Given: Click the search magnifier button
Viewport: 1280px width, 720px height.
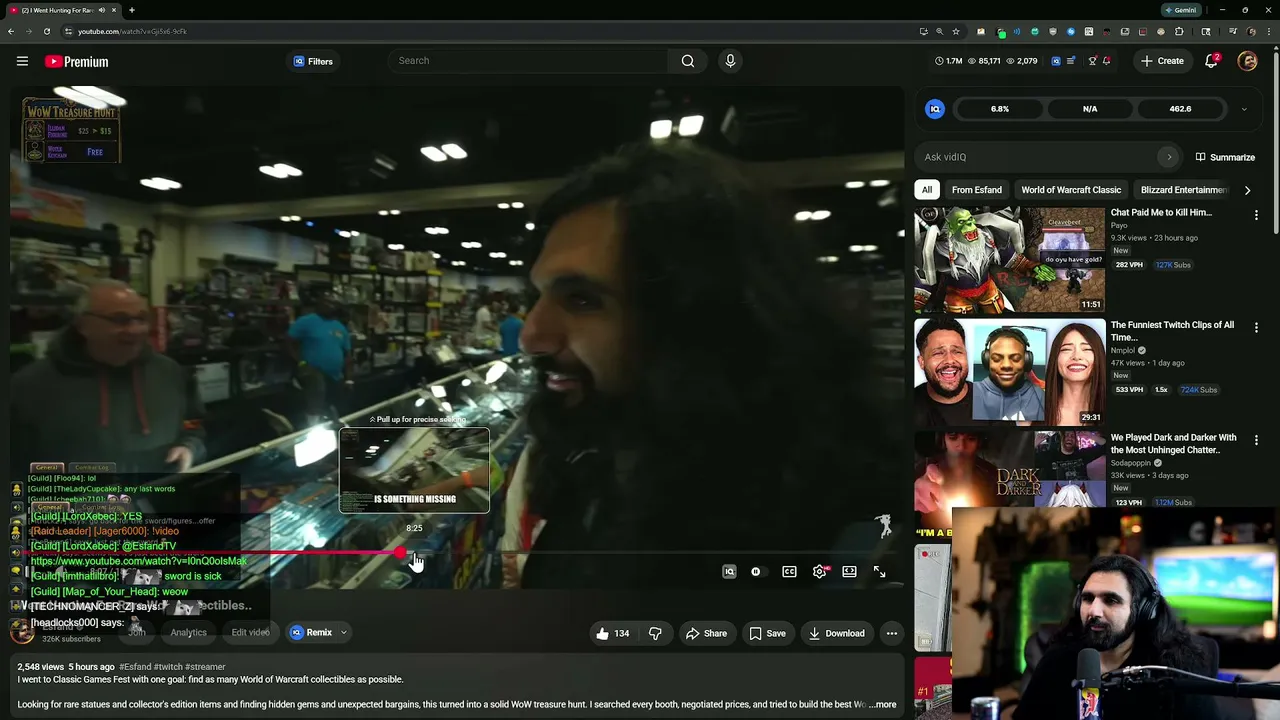Looking at the screenshot, I should [x=688, y=61].
